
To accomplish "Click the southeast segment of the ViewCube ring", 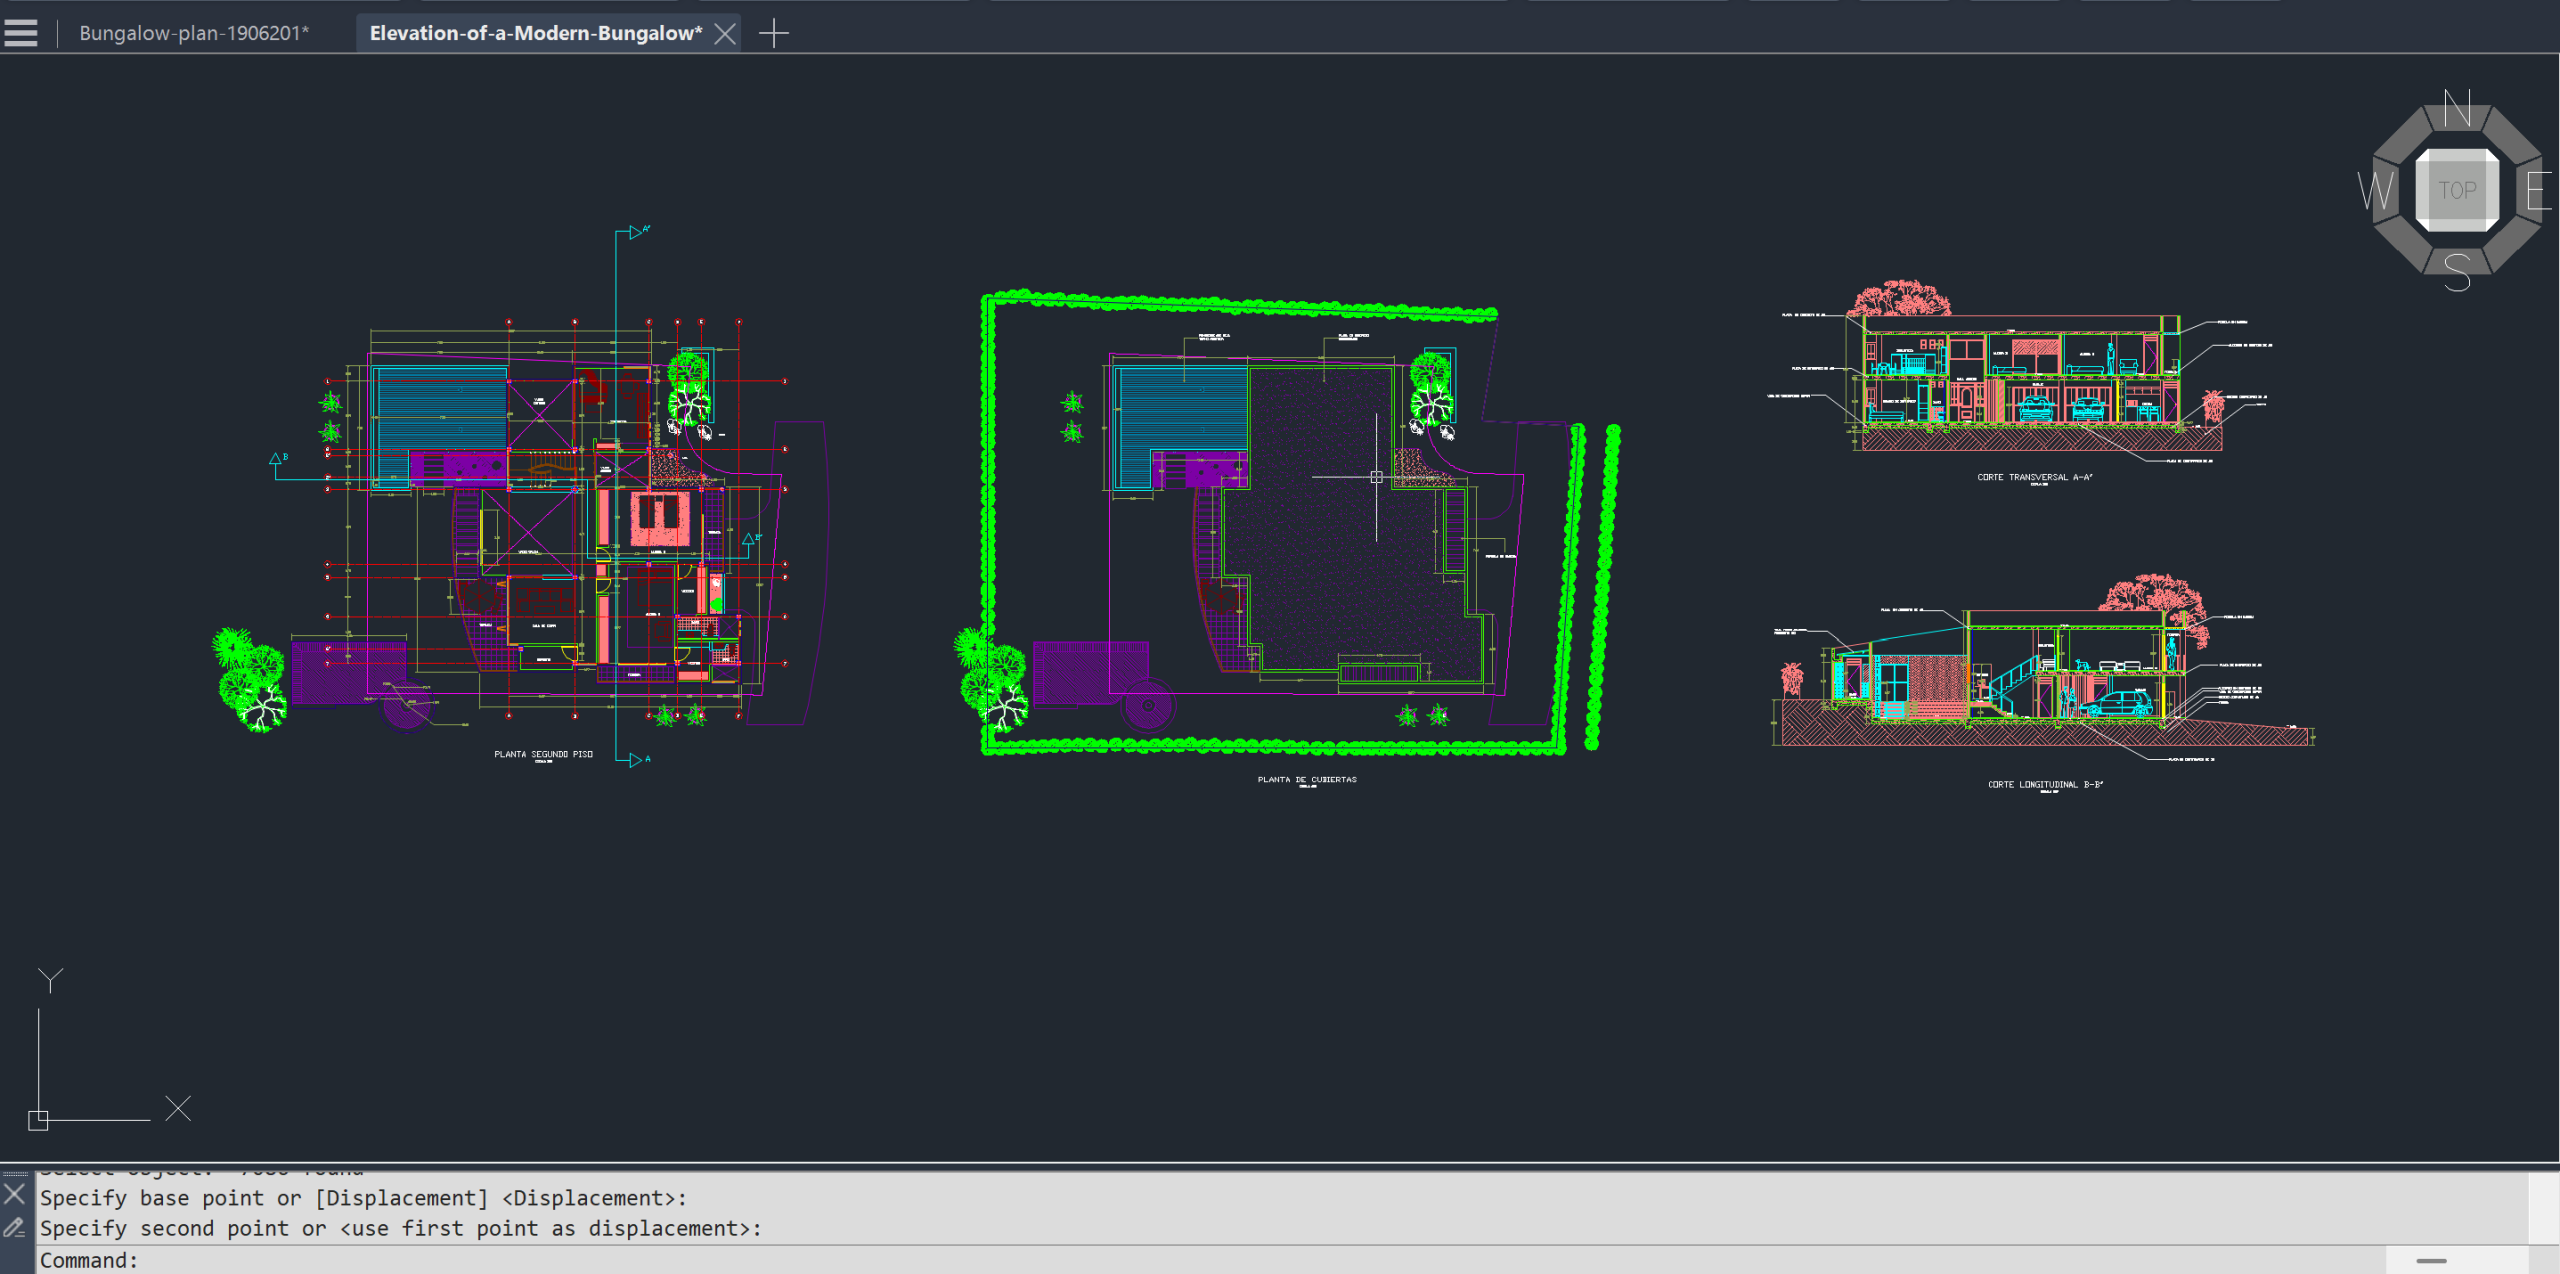I will click(2513, 246).
